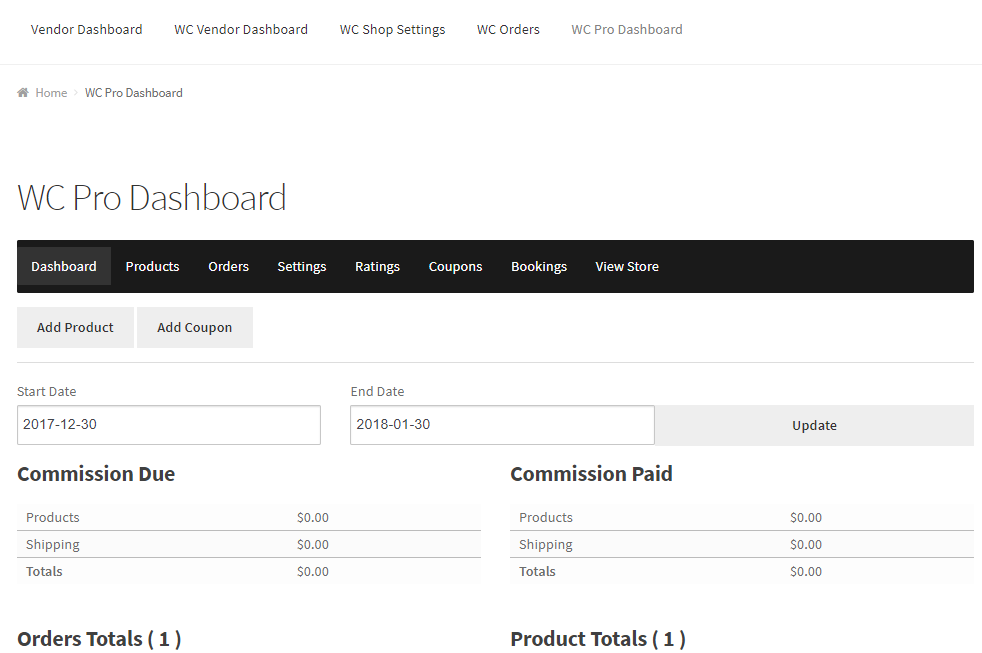Click the Shipping link under Commission Paid
982x653 pixels.
coord(545,544)
